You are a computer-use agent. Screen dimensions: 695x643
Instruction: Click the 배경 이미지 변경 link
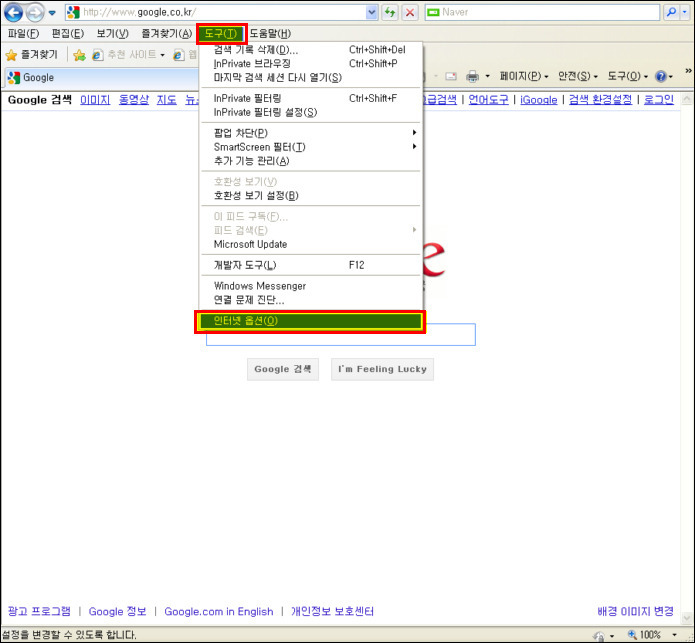[x=635, y=611]
